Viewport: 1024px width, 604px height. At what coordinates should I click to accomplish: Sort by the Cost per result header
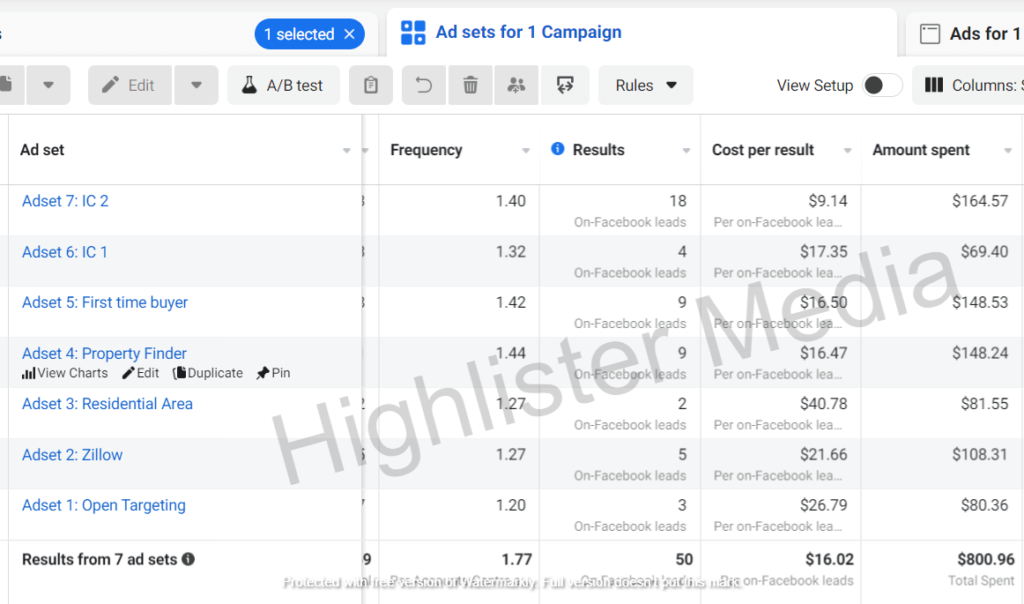click(763, 150)
